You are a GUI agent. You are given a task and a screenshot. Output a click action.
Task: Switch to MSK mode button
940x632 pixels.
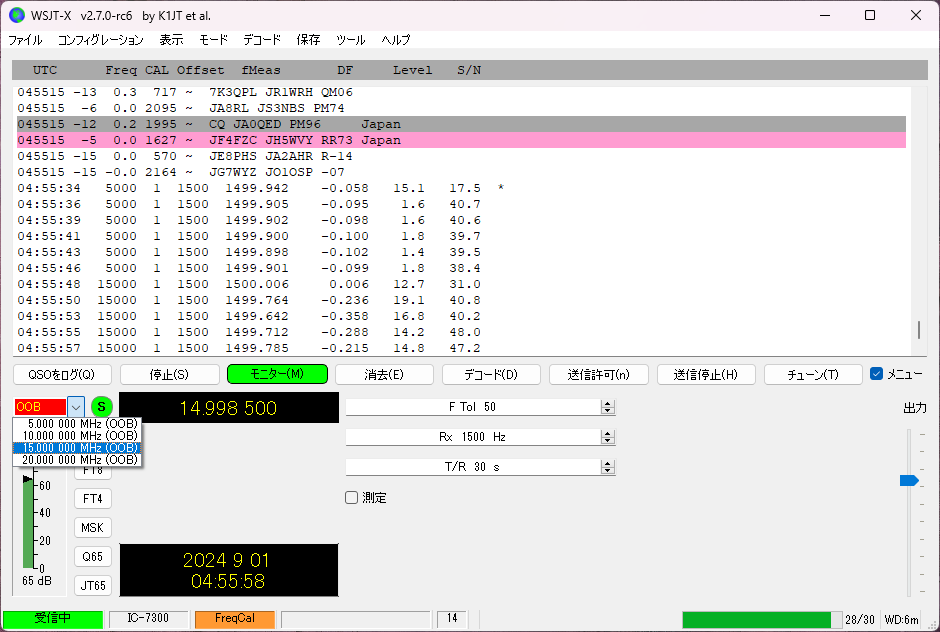(93, 528)
